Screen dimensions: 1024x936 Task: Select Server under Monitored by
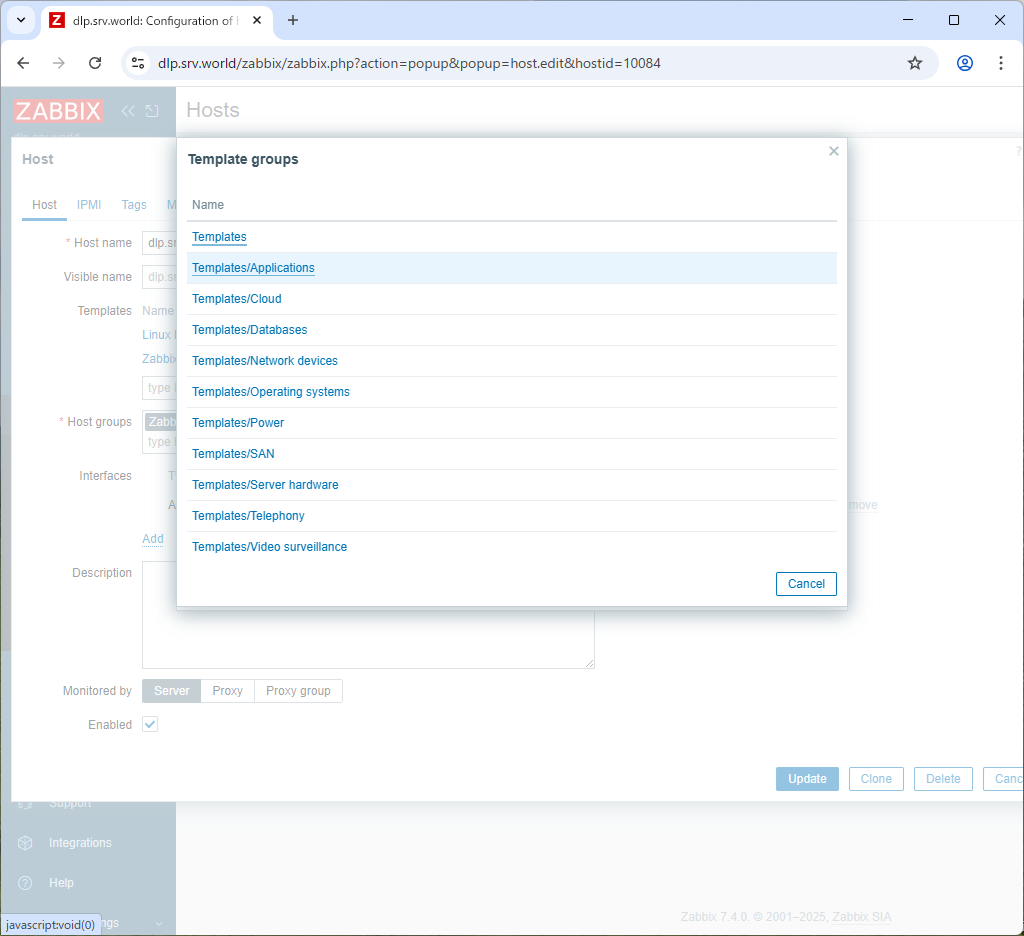171,691
